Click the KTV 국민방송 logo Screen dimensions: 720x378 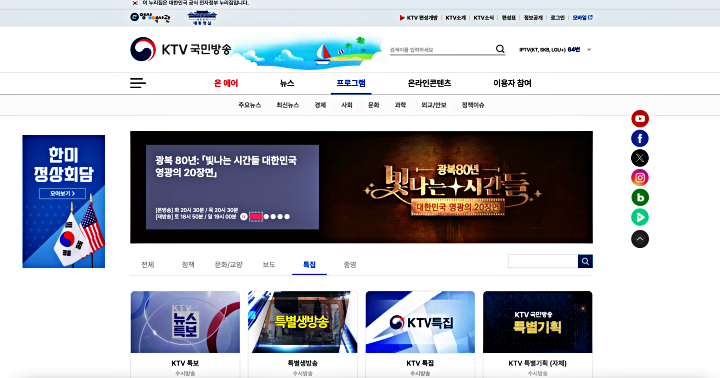180,49
